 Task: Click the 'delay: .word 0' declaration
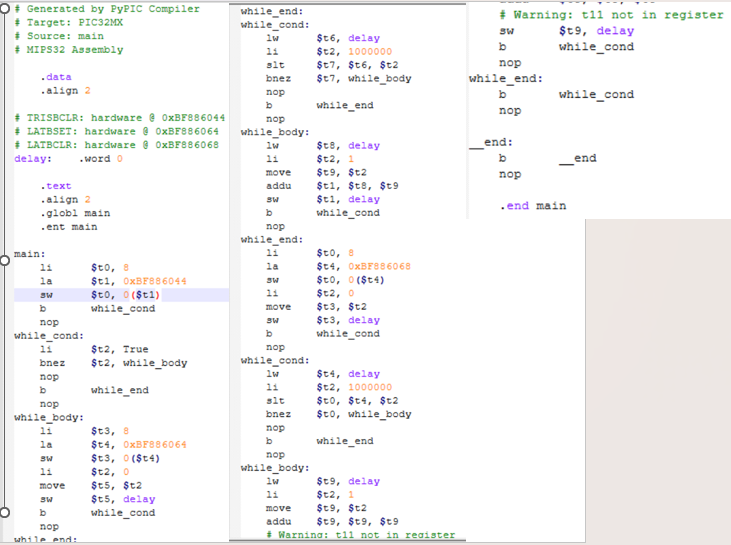click(68, 159)
